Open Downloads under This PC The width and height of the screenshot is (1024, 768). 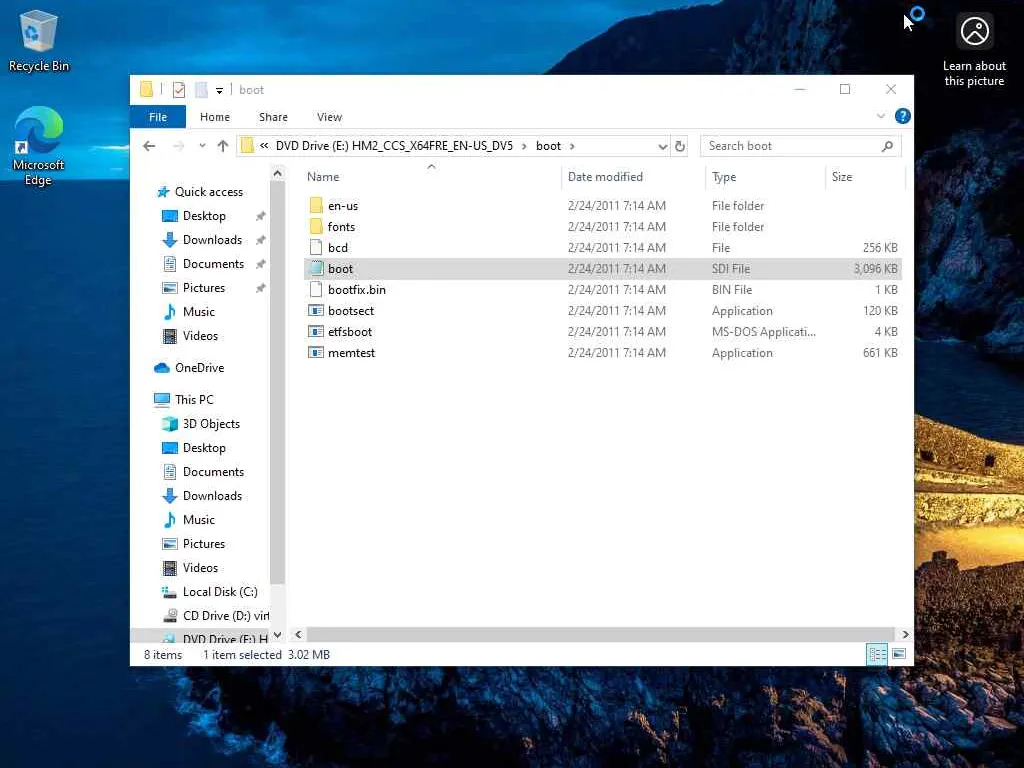[202, 496]
